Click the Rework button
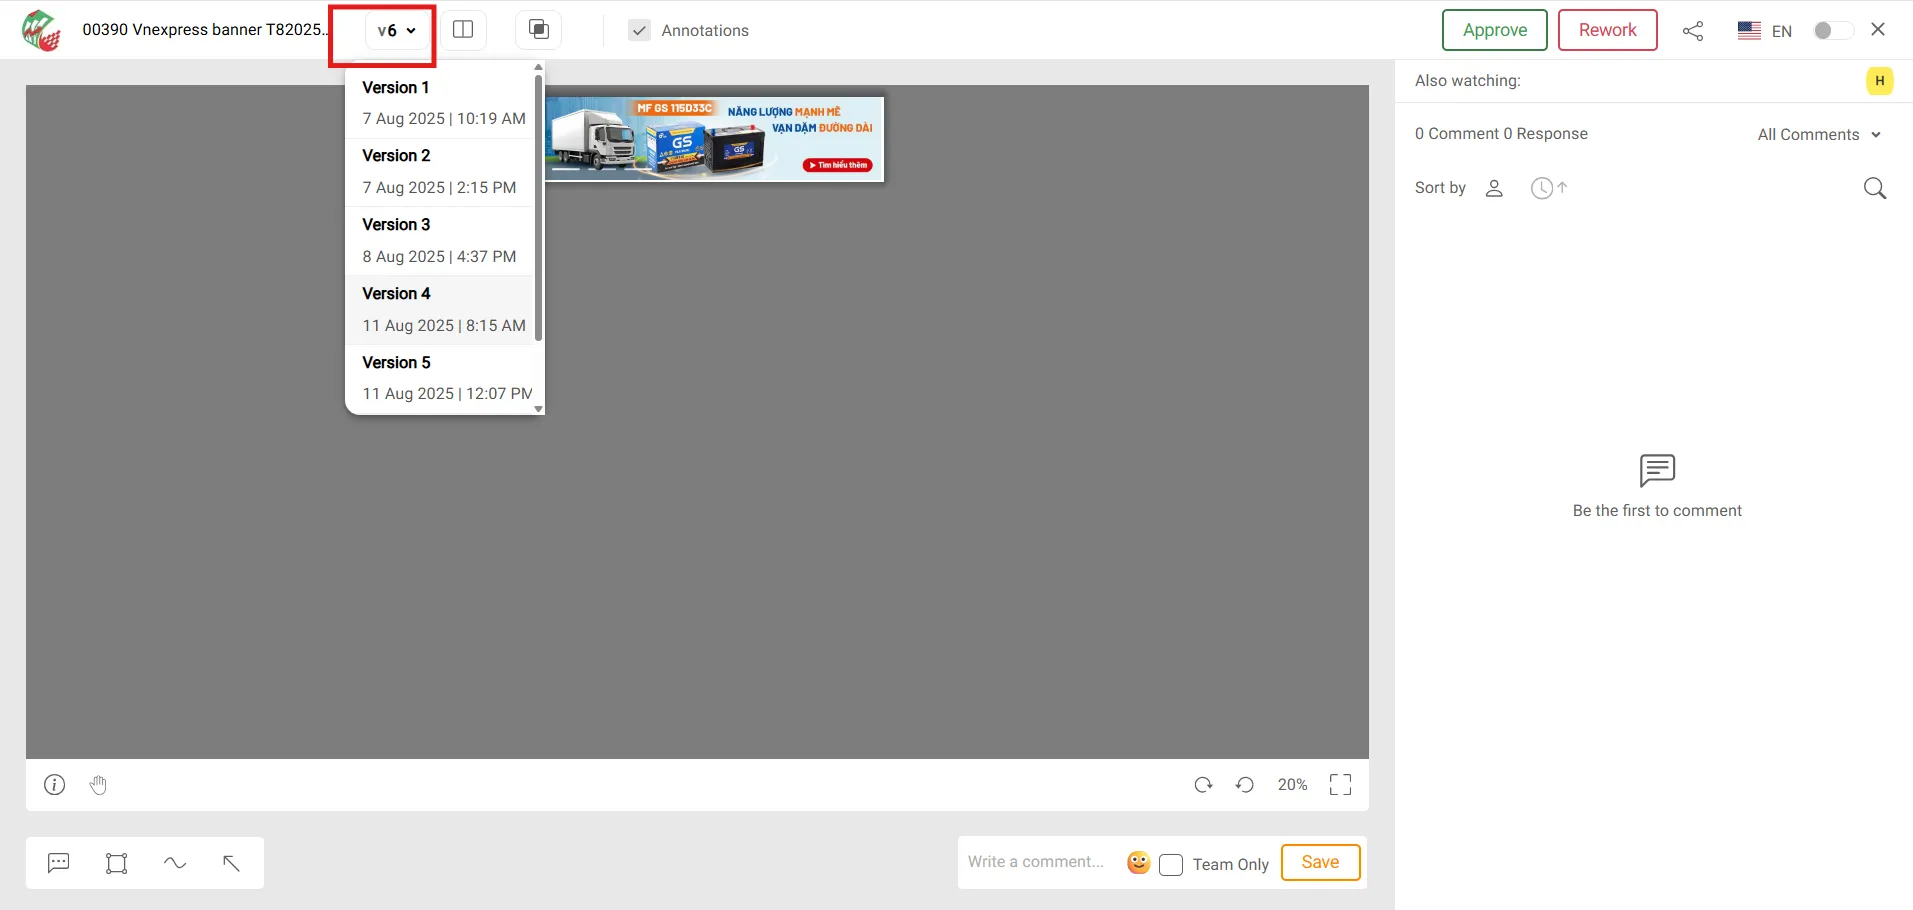Viewport: 1913px width, 910px height. click(1607, 30)
